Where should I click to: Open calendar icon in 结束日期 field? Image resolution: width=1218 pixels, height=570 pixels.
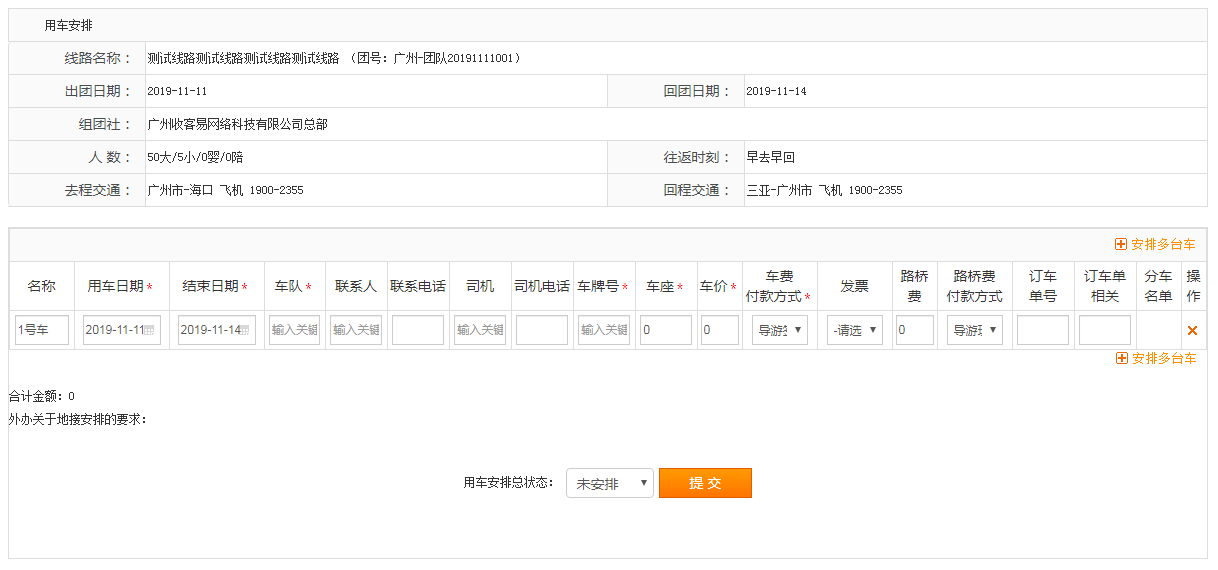pos(247,331)
